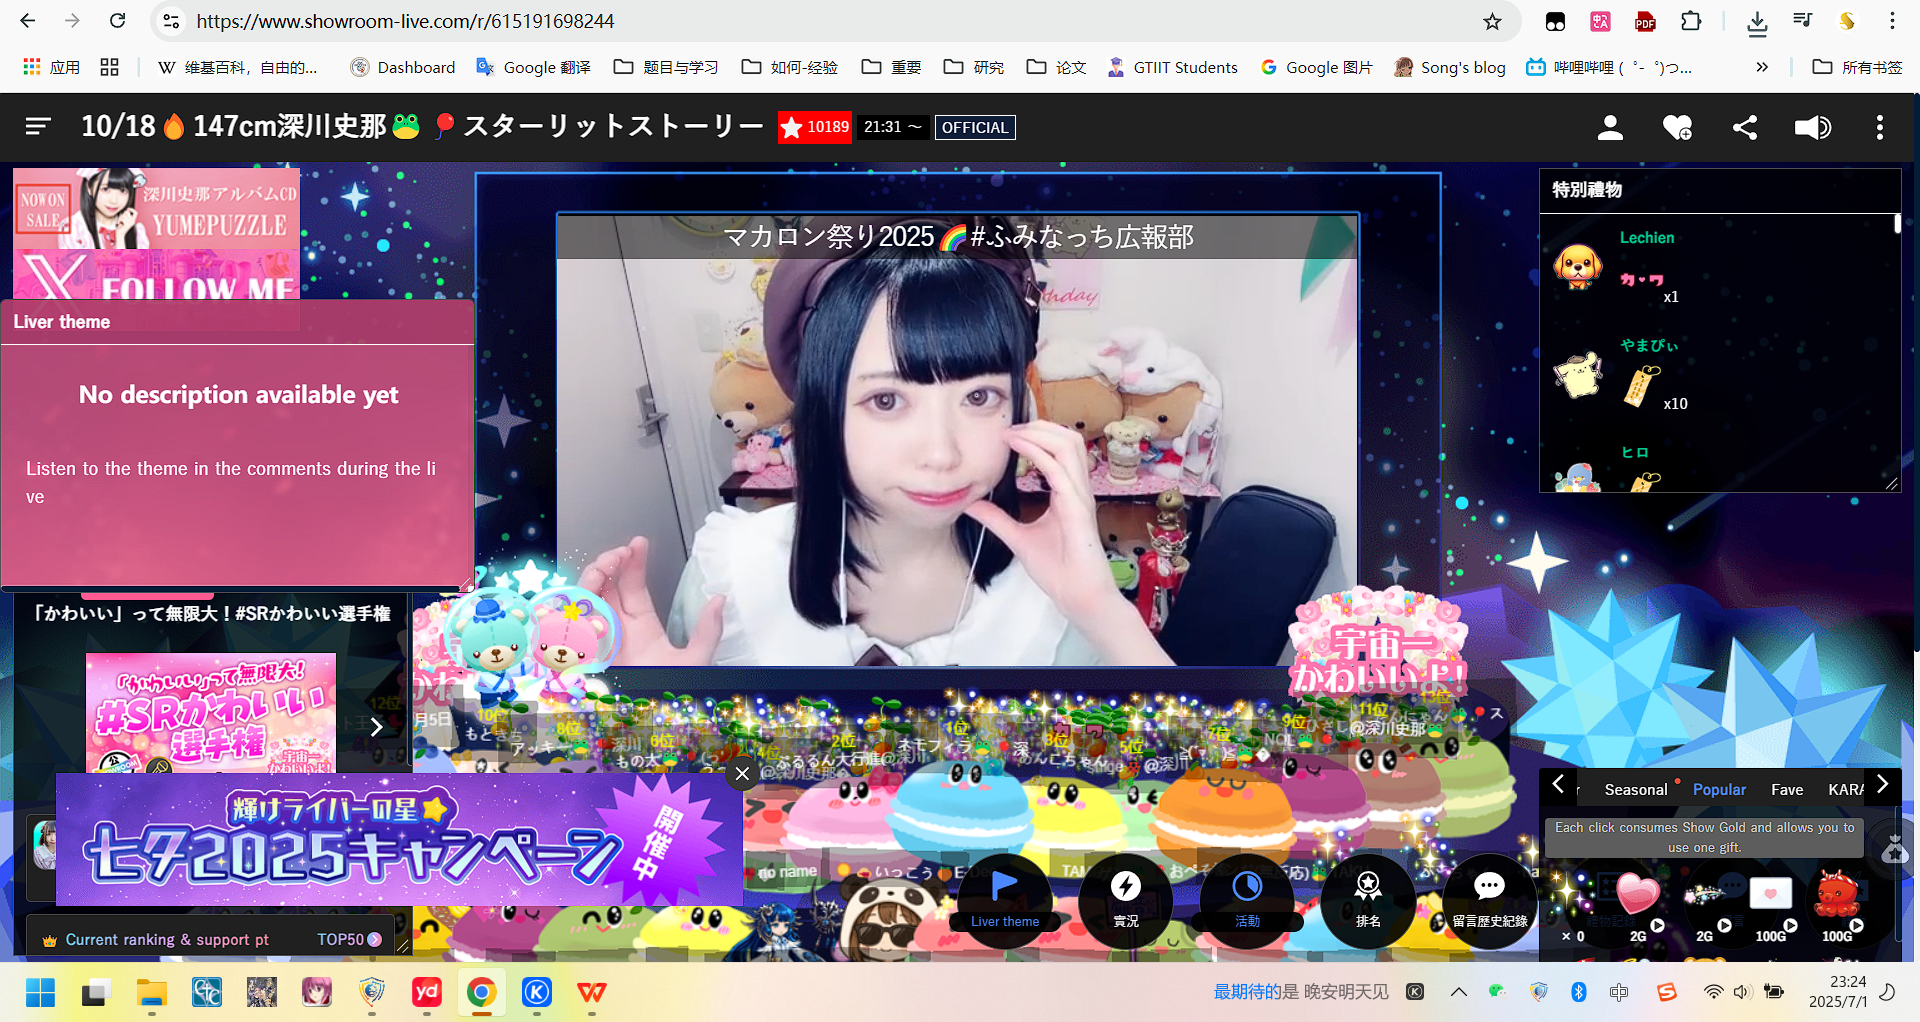Click the share icon in the header
This screenshot has height=1022, width=1920.
coord(1745,127)
